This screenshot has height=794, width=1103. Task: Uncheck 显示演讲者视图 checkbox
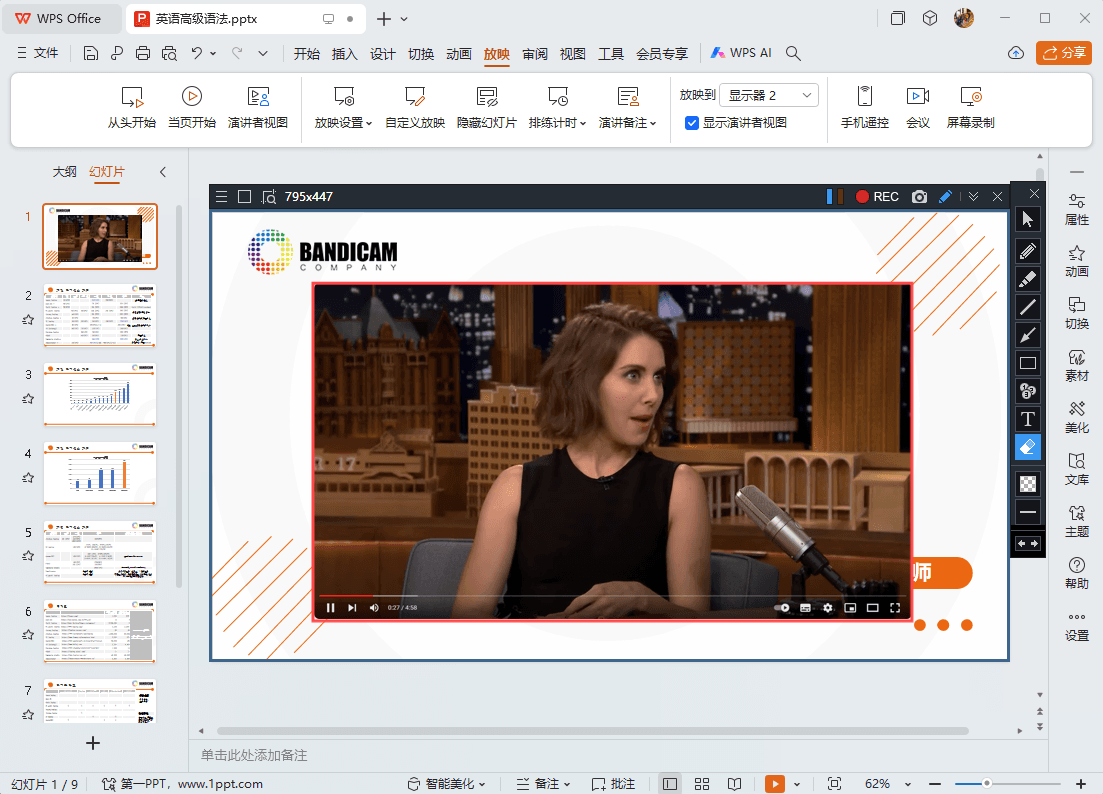(692, 123)
